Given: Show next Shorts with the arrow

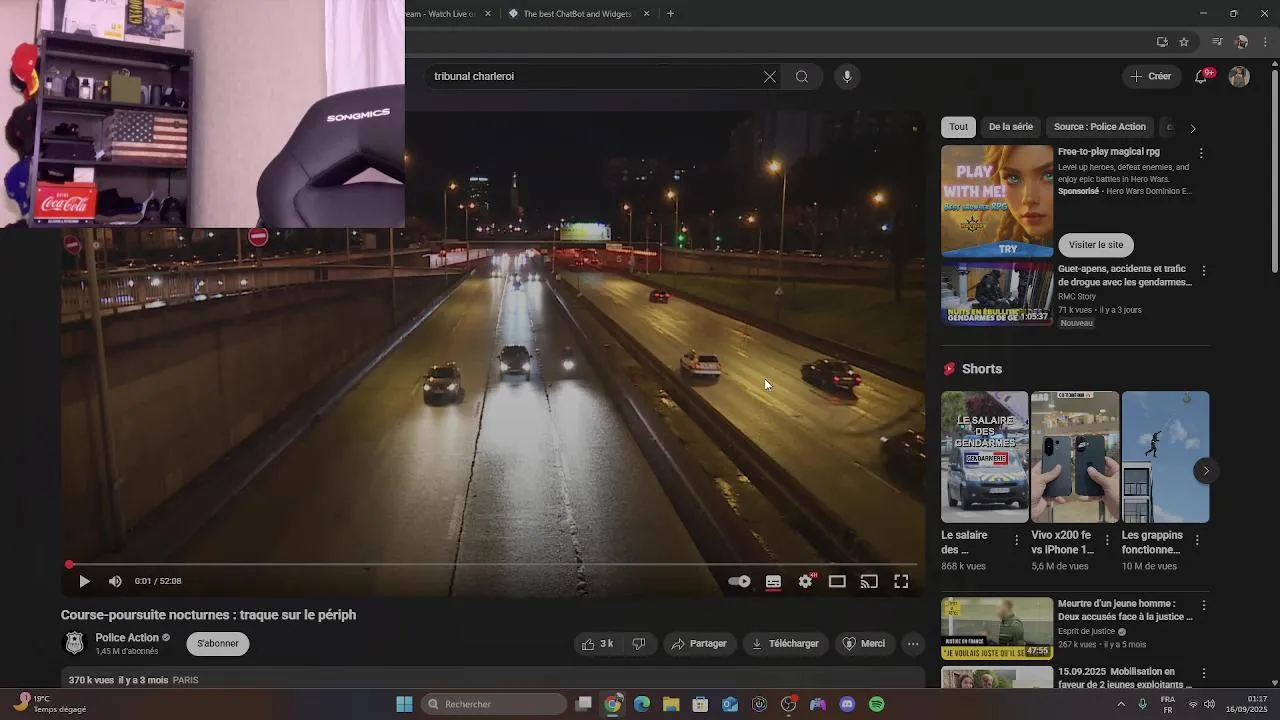Looking at the screenshot, I should (x=1206, y=471).
